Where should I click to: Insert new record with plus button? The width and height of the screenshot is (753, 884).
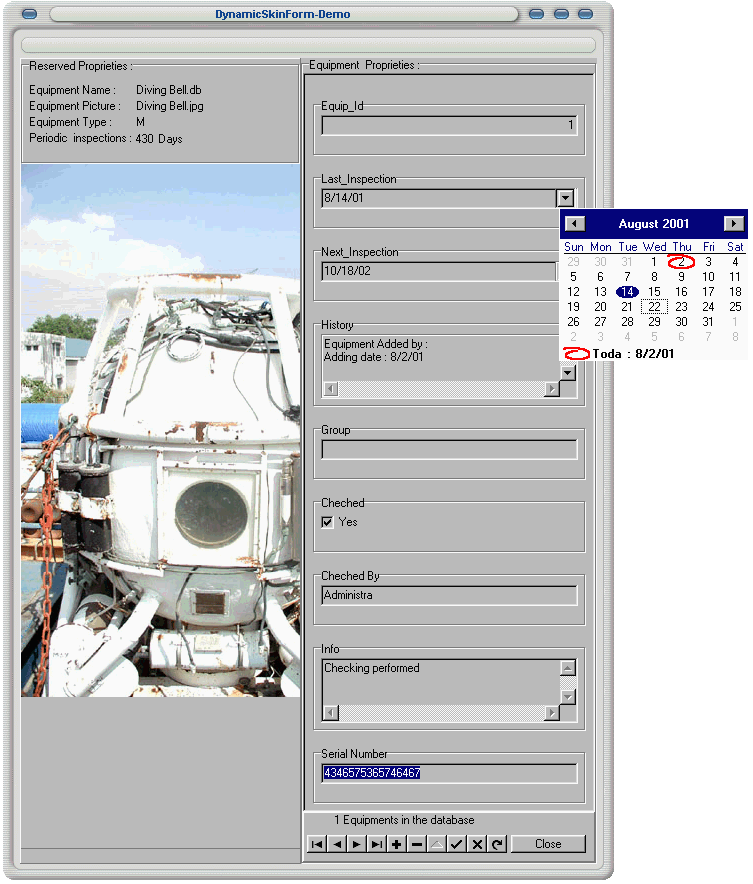[397, 845]
